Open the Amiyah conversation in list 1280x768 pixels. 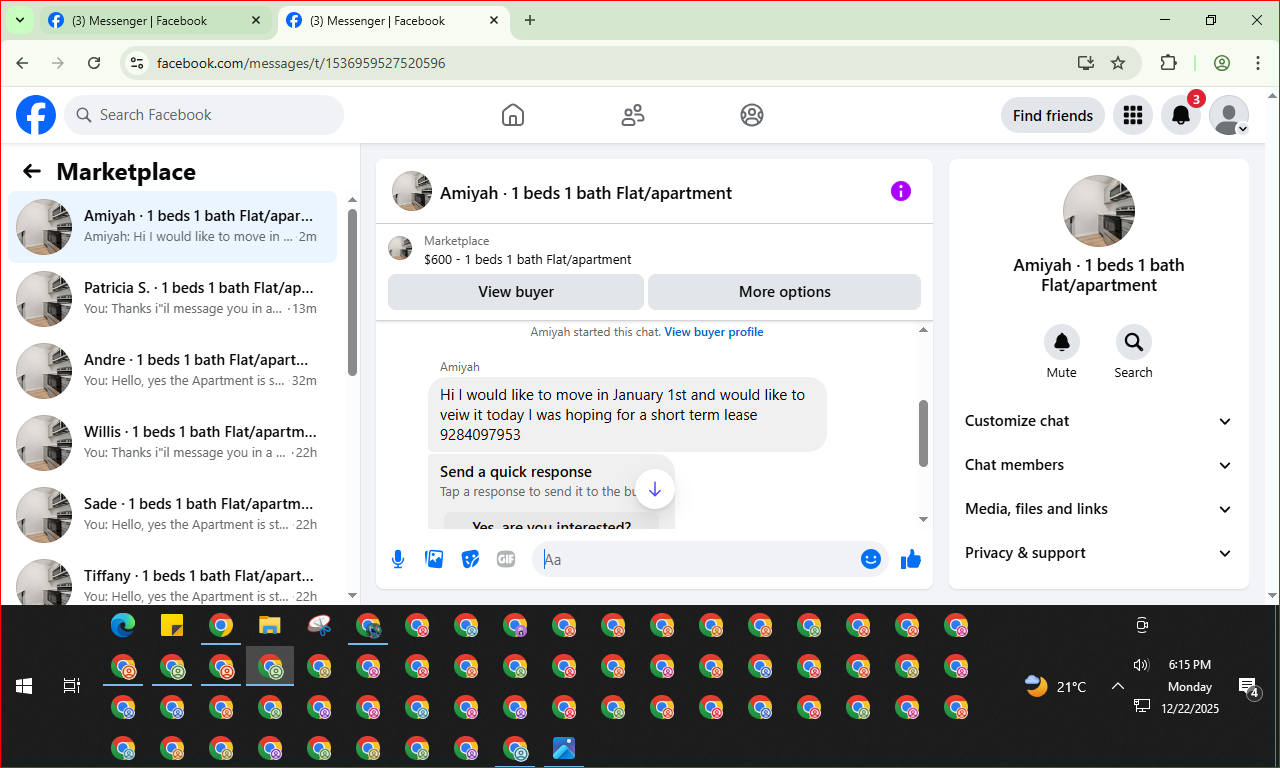[x=173, y=227]
